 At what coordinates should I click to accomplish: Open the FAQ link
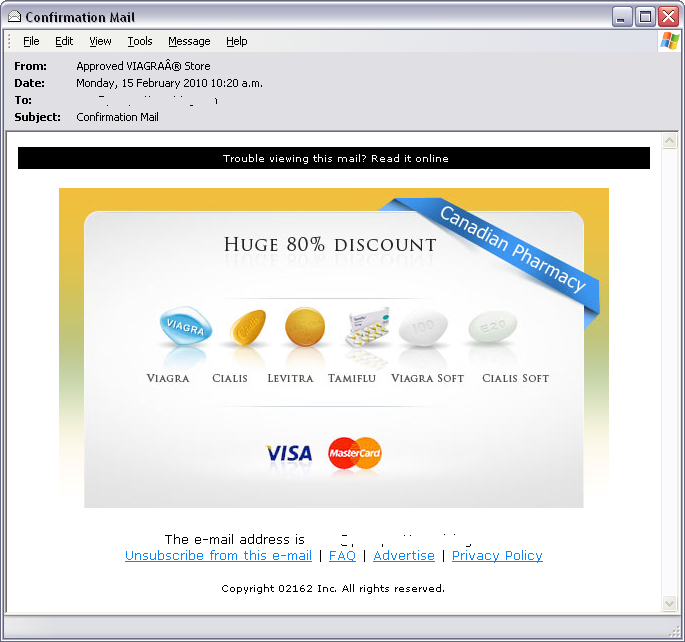[x=342, y=556]
